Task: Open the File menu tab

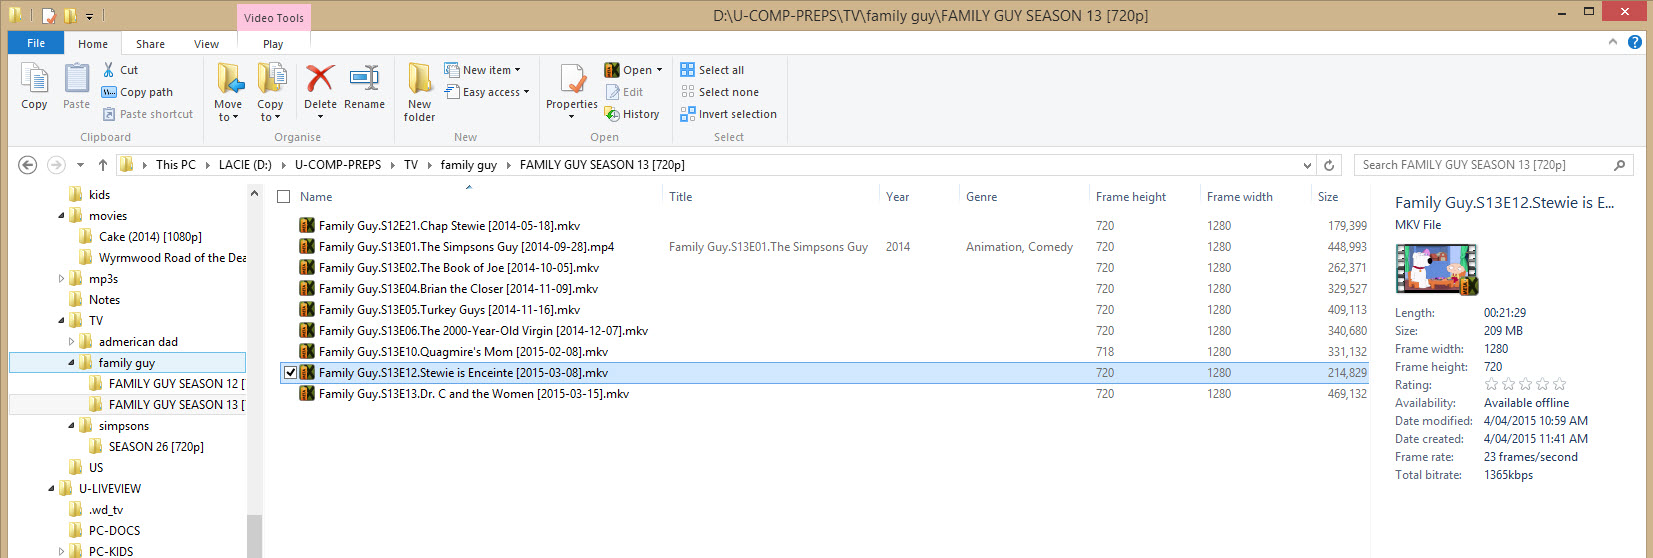Action: pyautogui.click(x=36, y=43)
